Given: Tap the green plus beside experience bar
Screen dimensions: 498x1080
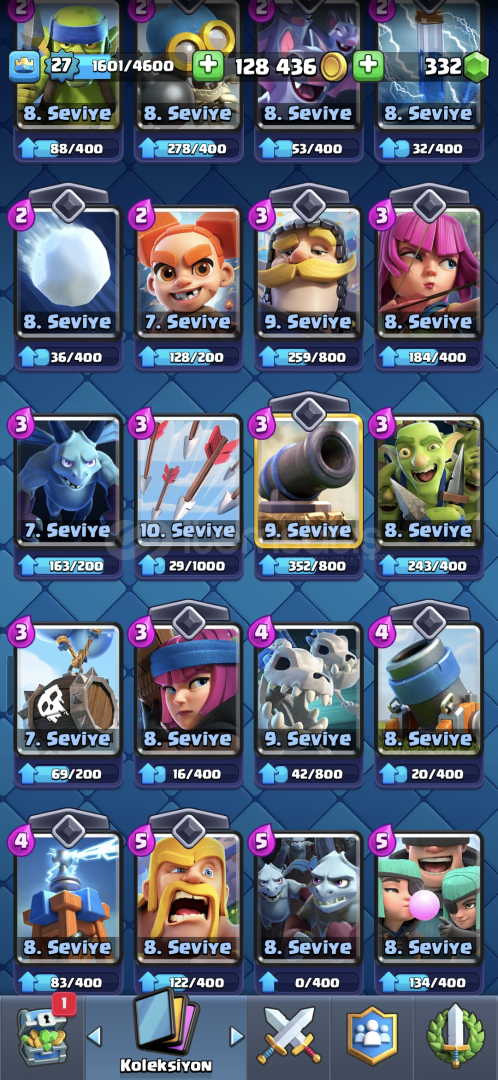Looking at the screenshot, I should tap(207, 67).
